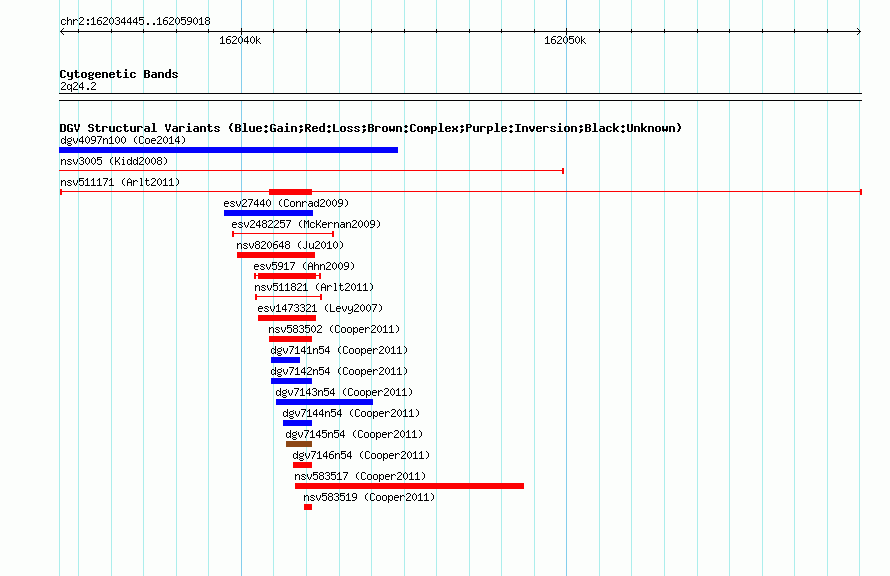Open nsv583502 (Cooper2011) label
This screenshot has height=576, width=890.
click(x=334, y=329)
